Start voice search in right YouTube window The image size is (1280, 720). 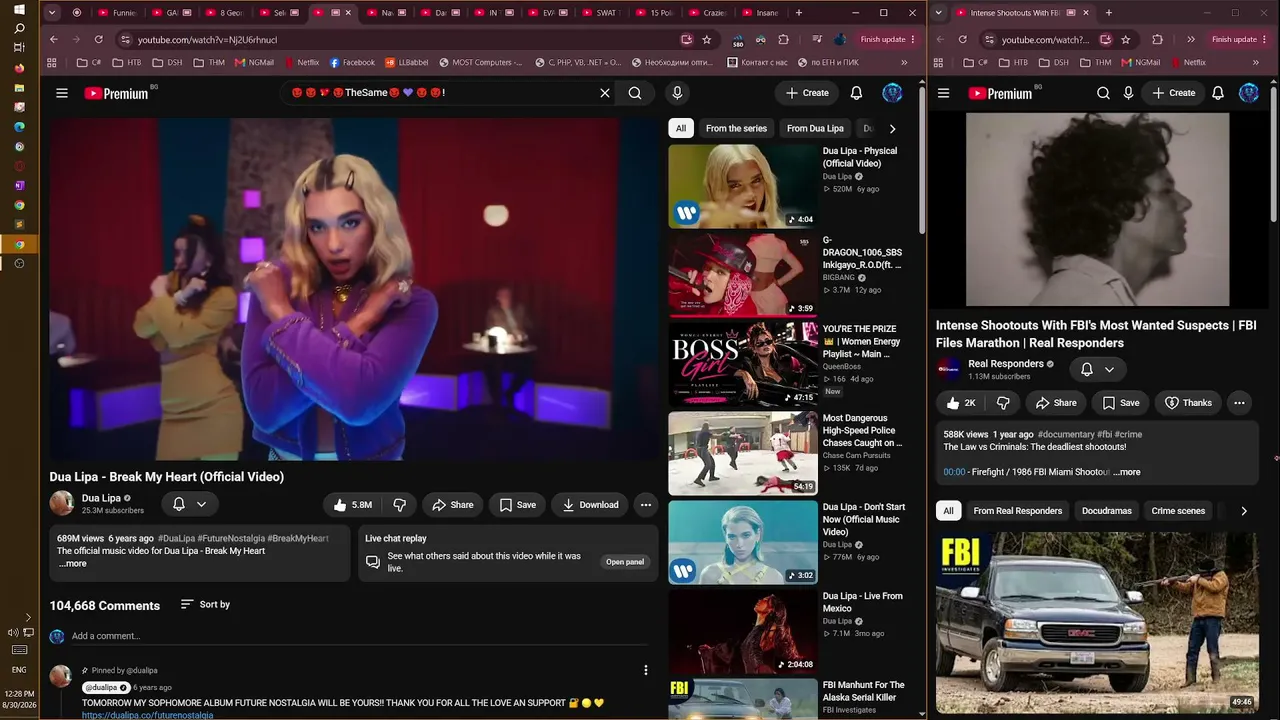tap(1128, 93)
